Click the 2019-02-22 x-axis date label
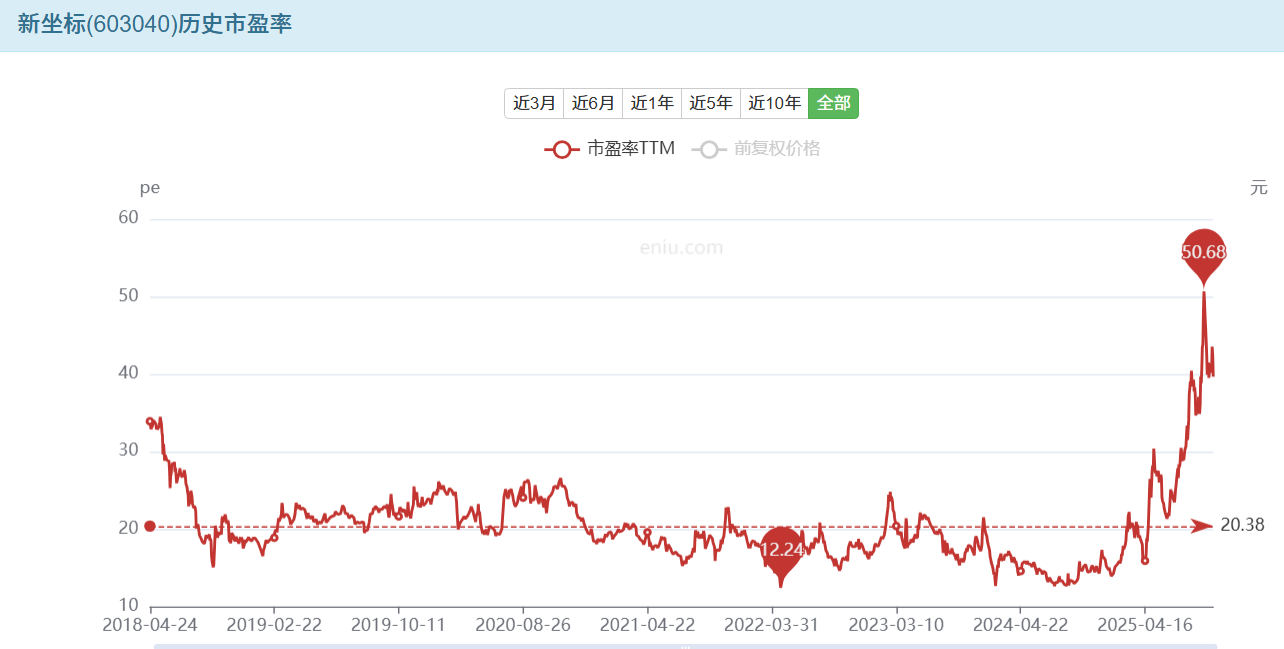1284x649 pixels. coord(274,624)
